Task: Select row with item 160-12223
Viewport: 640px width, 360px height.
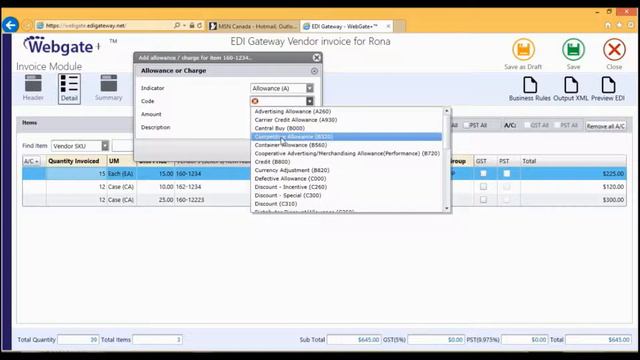Action: (x=324, y=200)
